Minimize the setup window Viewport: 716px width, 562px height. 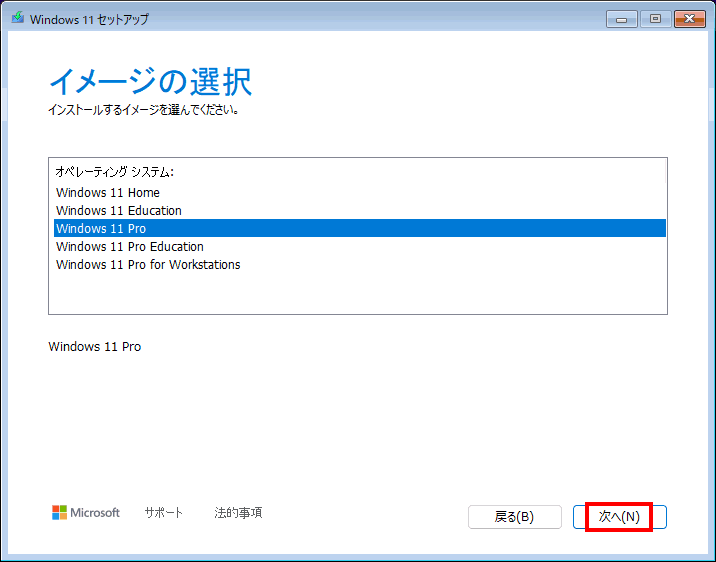(x=621, y=19)
